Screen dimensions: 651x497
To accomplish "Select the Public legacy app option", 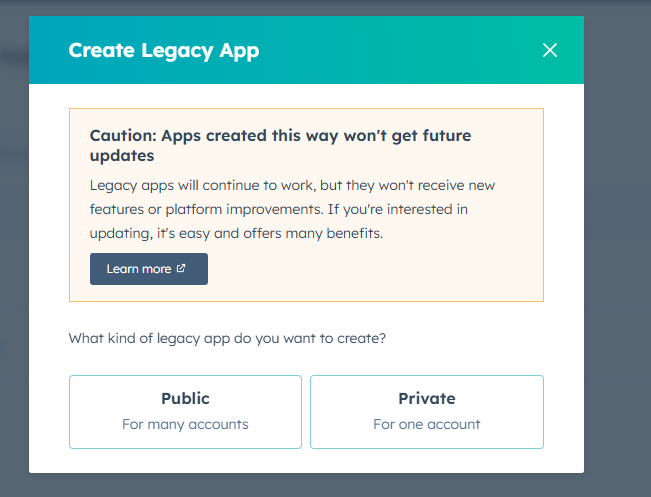I will coord(185,411).
